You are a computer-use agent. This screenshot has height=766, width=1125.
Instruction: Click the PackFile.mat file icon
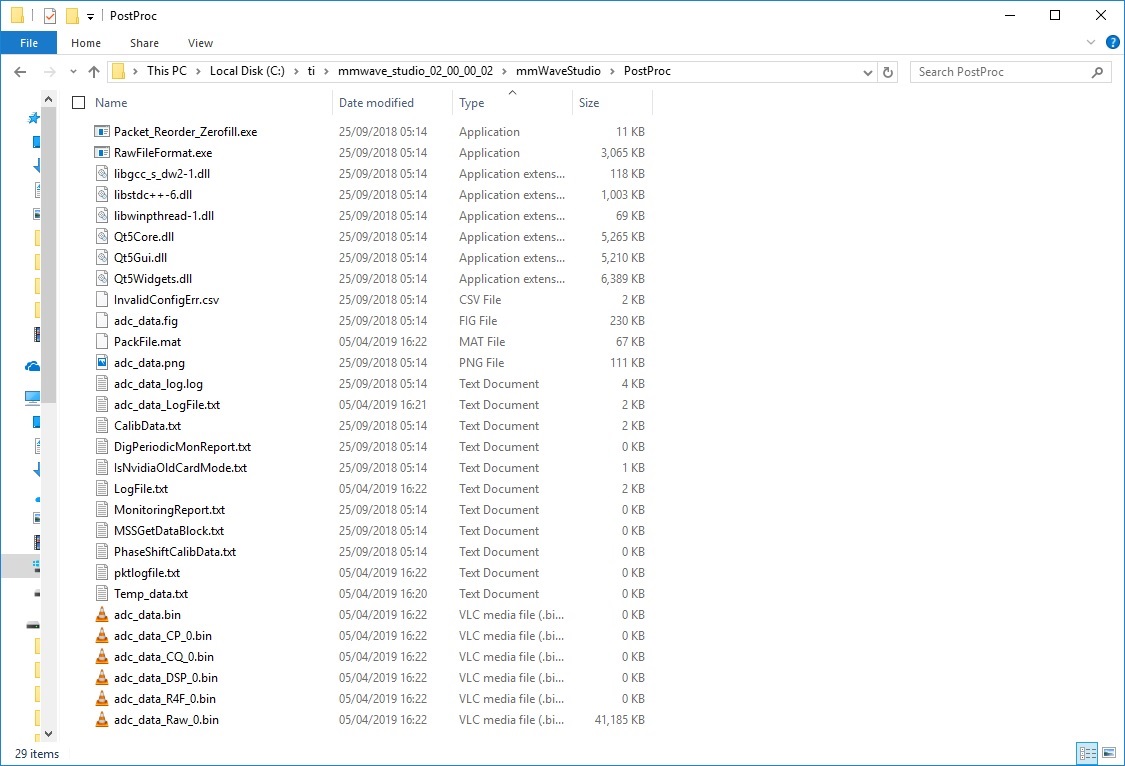pos(102,342)
